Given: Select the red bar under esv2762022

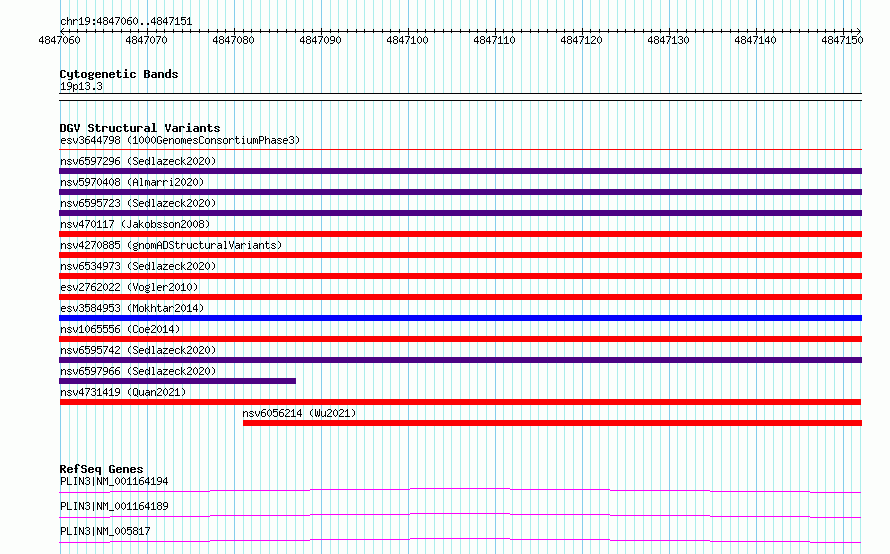Looking at the screenshot, I should coord(460,297).
